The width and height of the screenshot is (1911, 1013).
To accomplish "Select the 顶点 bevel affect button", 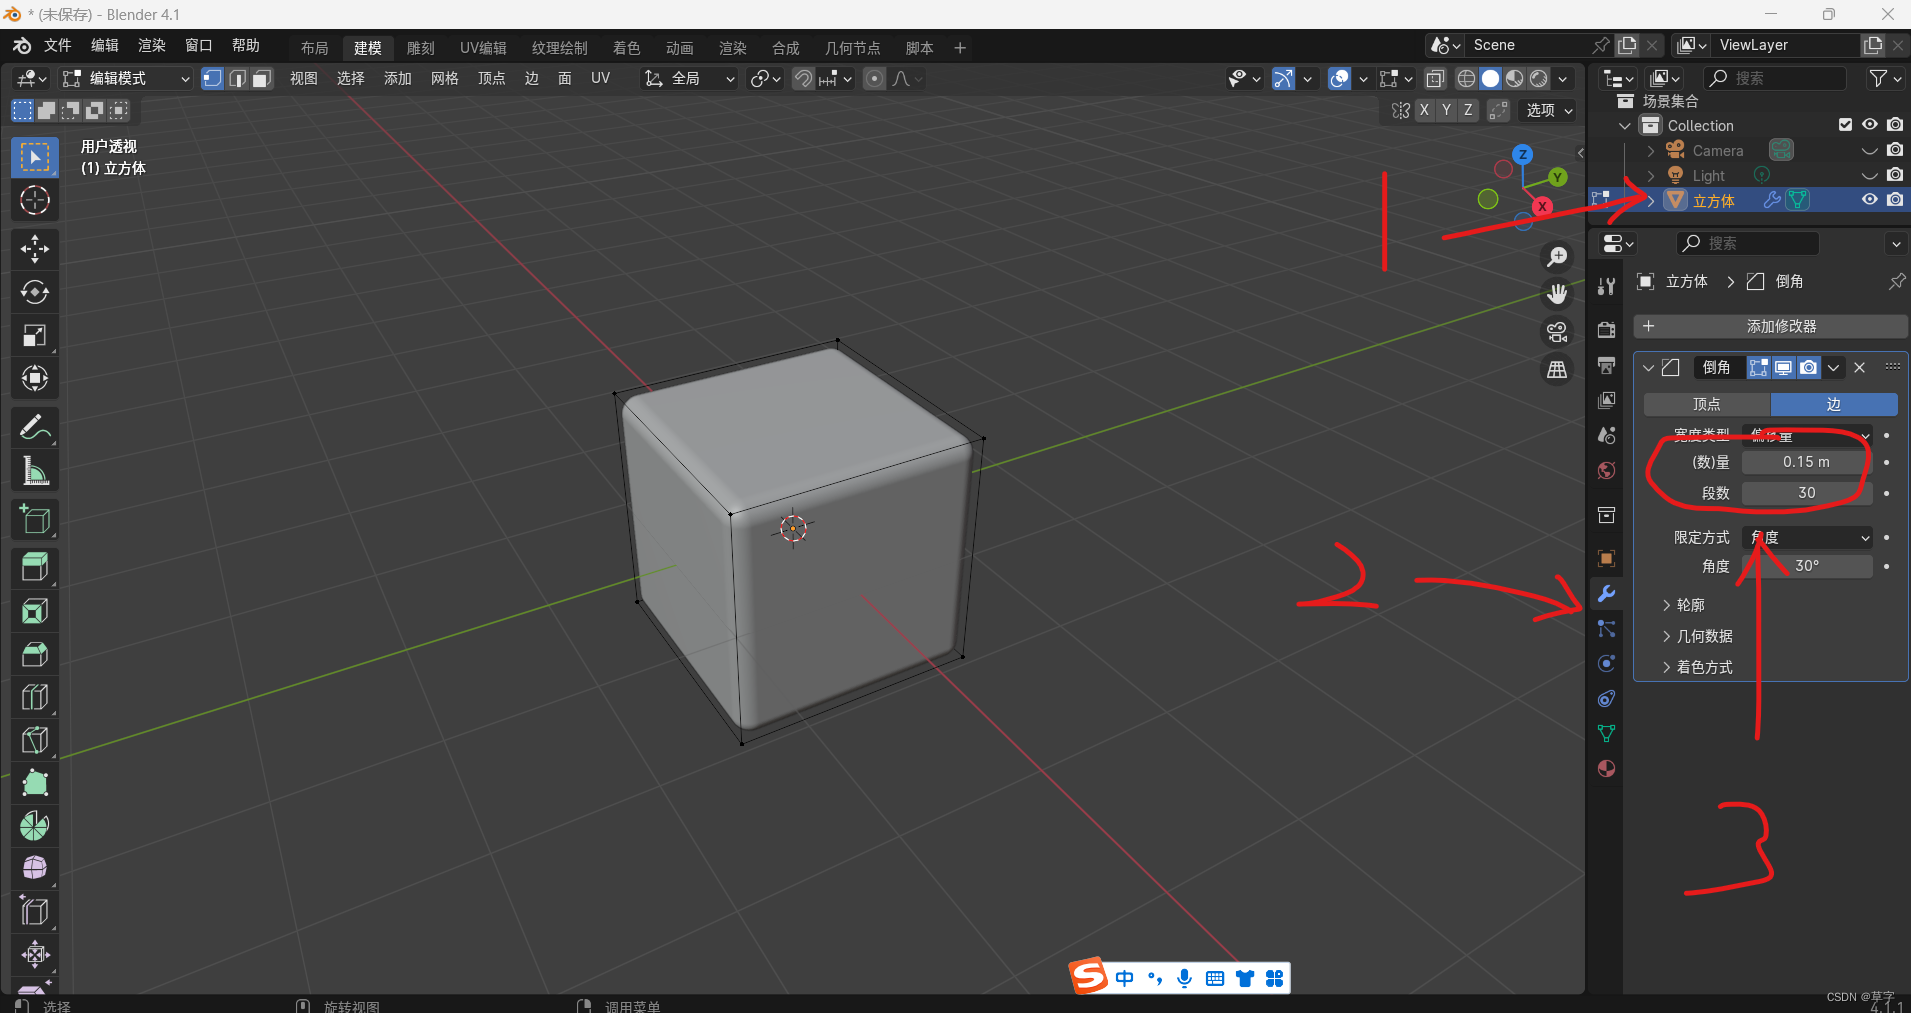I will pos(1707,404).
